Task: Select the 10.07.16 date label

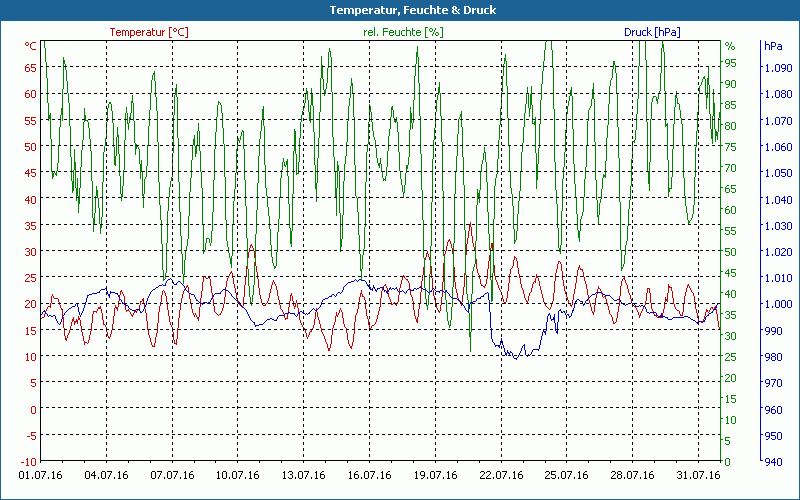Action: (x=238, y=475)
